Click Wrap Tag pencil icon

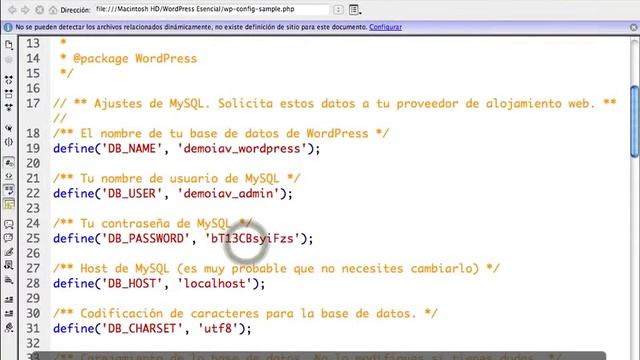9,252
